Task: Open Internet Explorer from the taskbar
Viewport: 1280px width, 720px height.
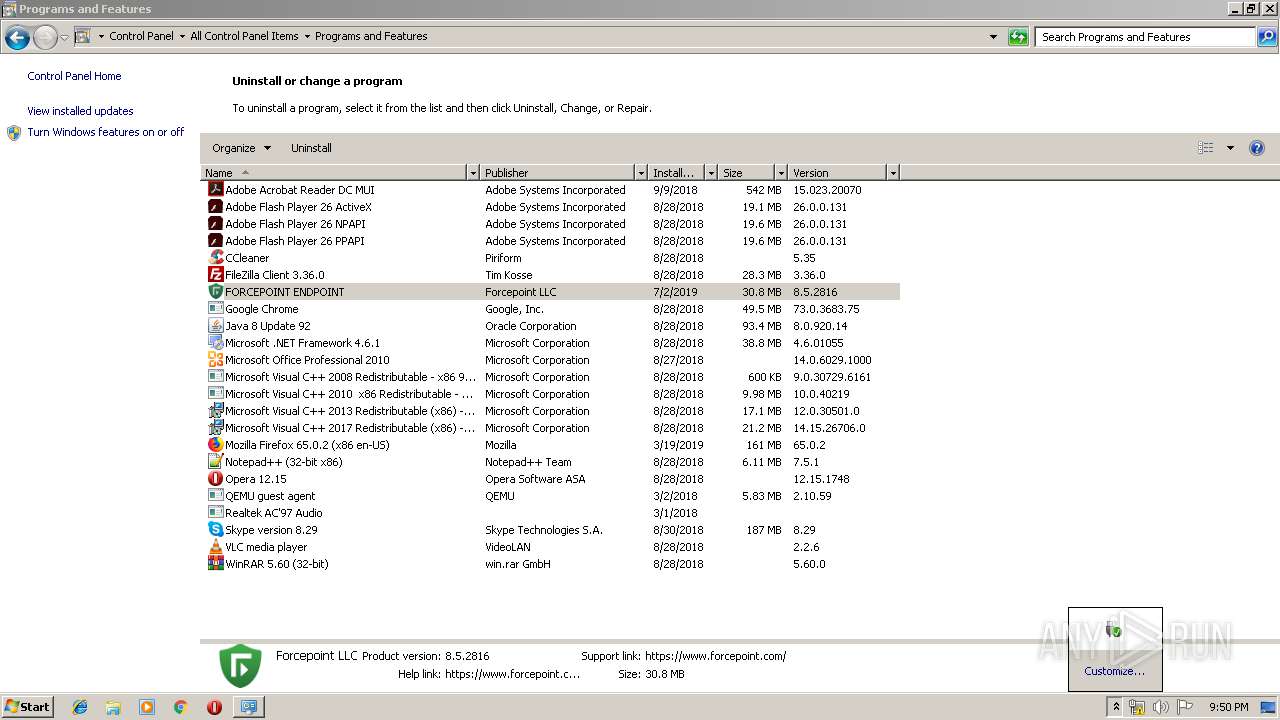Action: (x=80, y=707)
